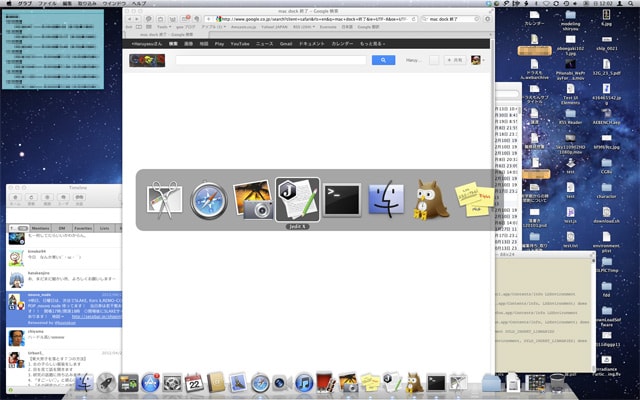Switch to Mentions tab in Timeline window
640x400 pixels.
click(x=41, y=228)
